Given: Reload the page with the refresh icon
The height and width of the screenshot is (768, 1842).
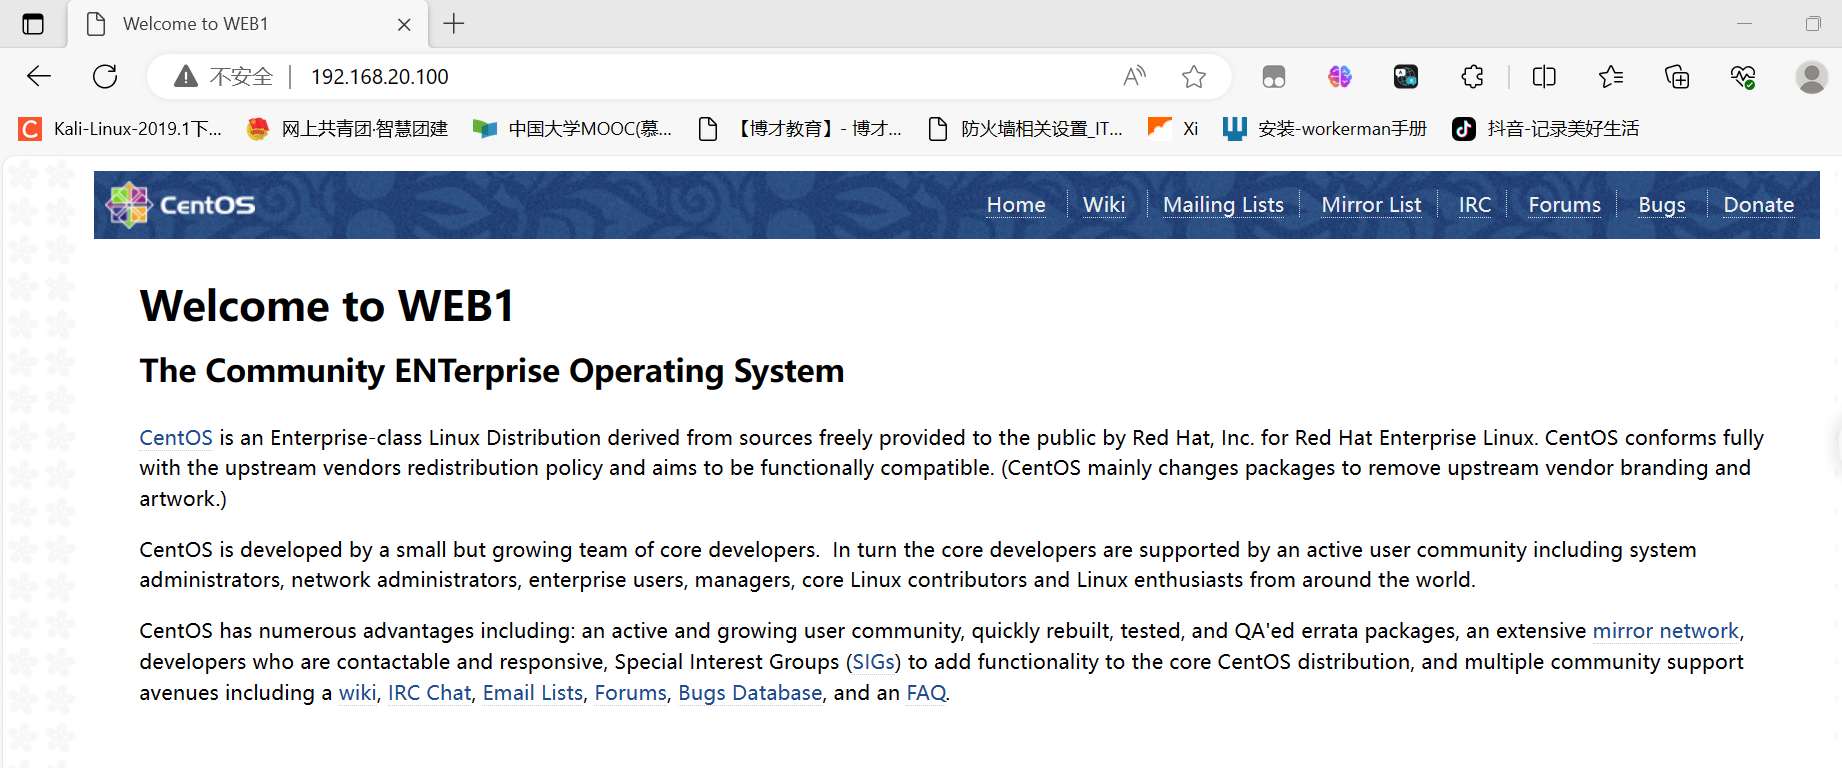Looking at the screenshot, I should point(105,77).
